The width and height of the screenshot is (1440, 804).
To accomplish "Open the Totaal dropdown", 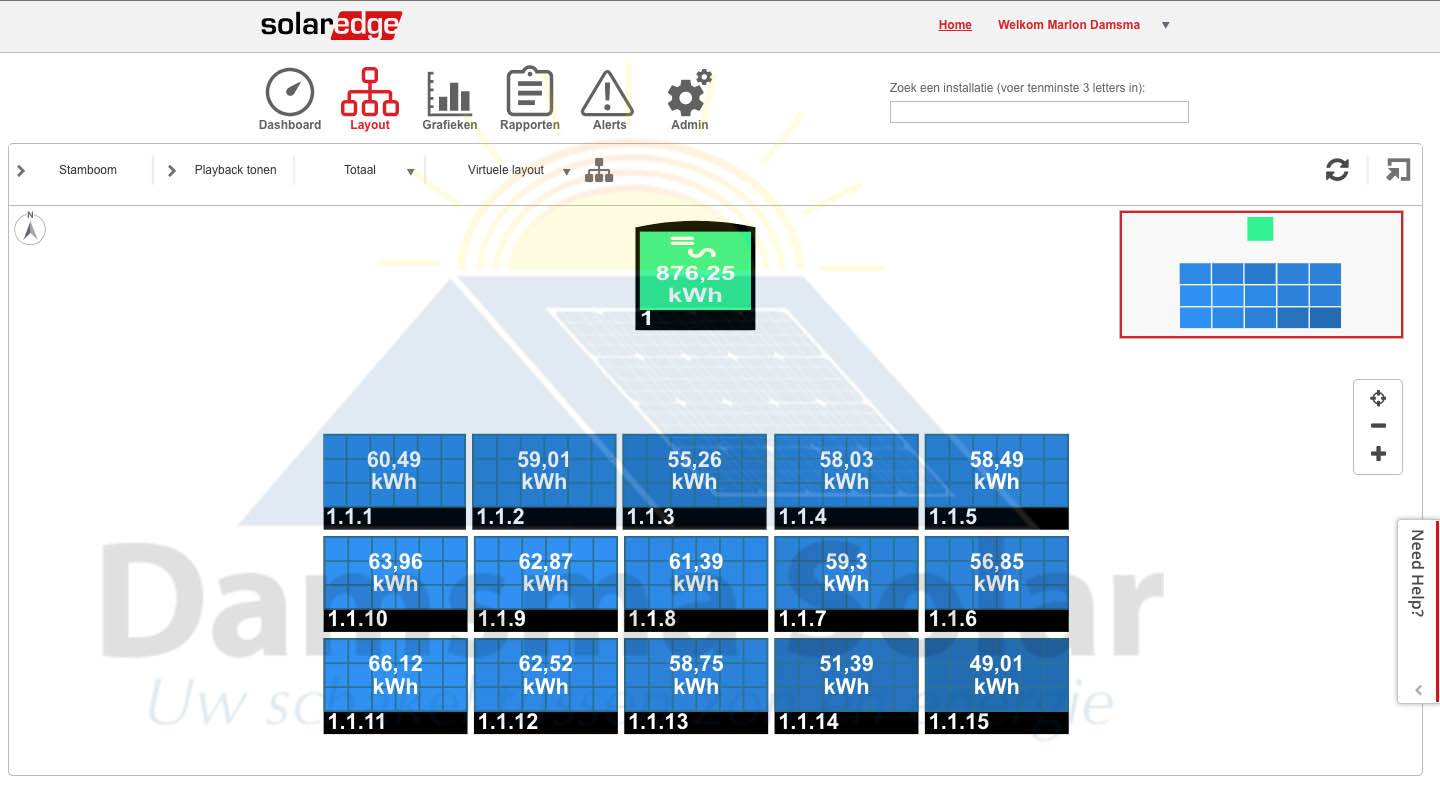I will click(410, 172).
